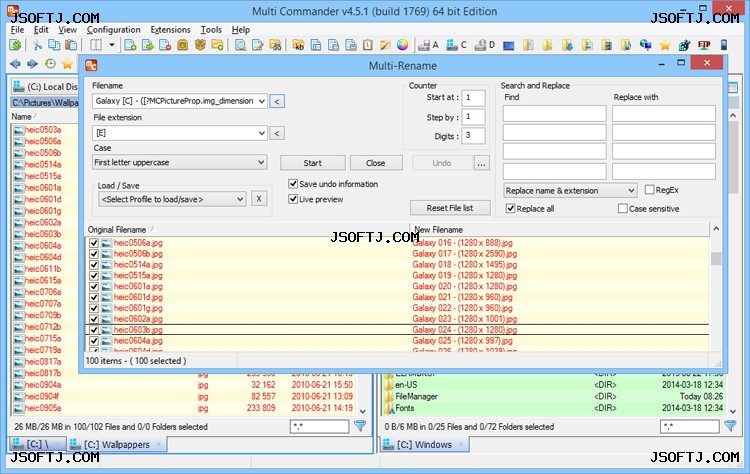
Task: Click the Forward arrow navigation icon
Action: click(x=33, y=64)
